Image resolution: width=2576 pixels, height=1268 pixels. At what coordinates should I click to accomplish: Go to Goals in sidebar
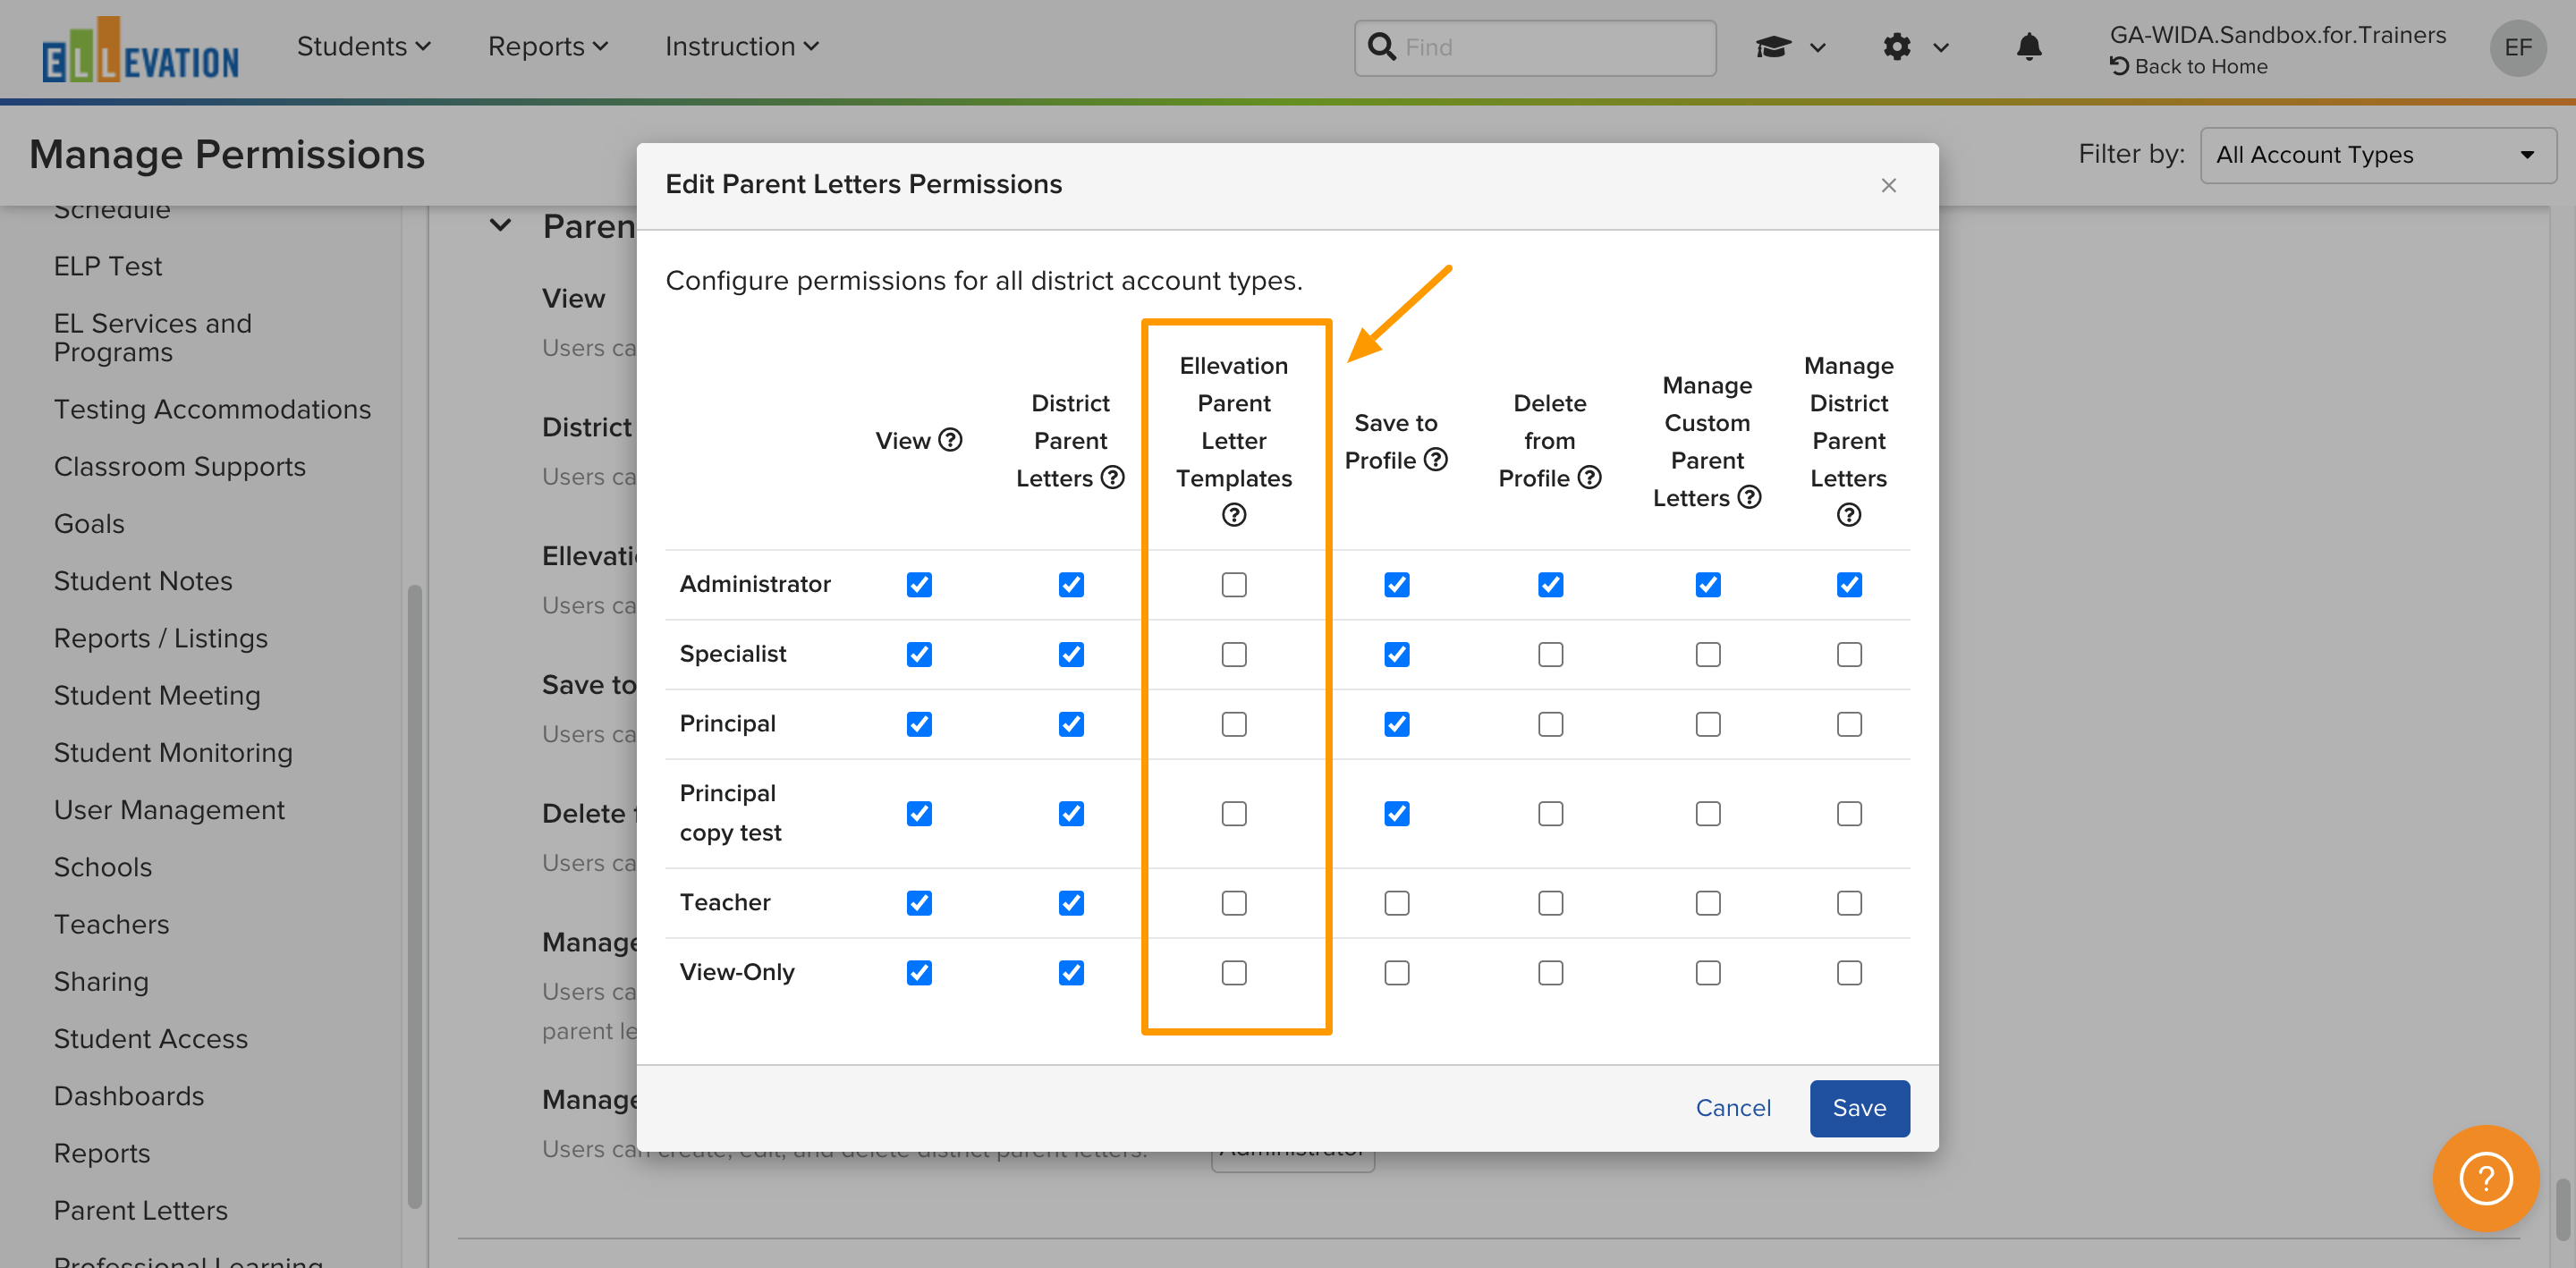coord(89,524)
